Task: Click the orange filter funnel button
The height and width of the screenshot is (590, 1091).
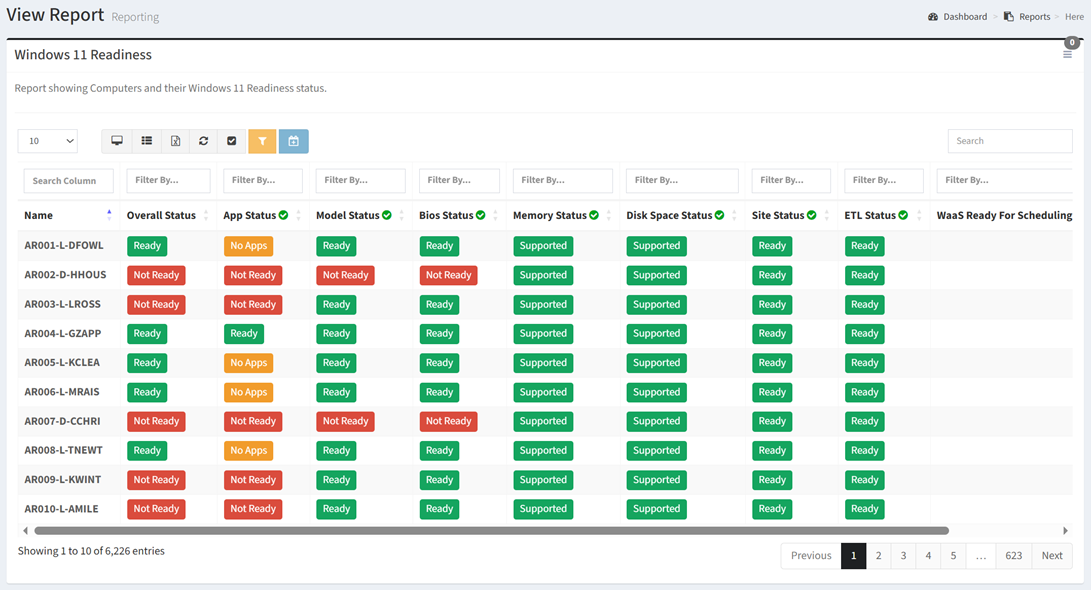Action: tap(262, 141)
